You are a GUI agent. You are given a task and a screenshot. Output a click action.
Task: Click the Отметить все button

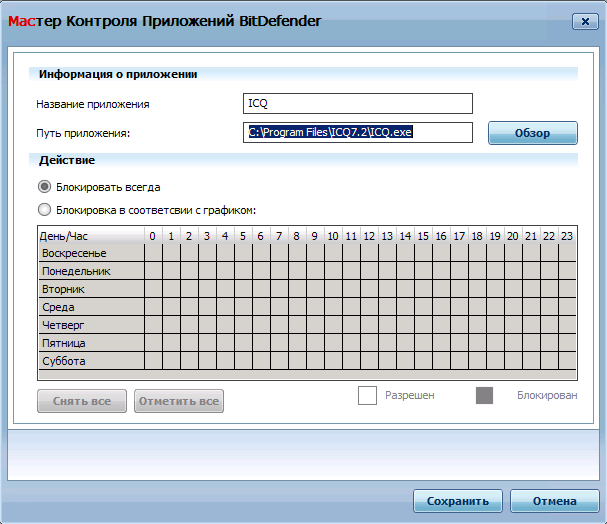[179, 401]
